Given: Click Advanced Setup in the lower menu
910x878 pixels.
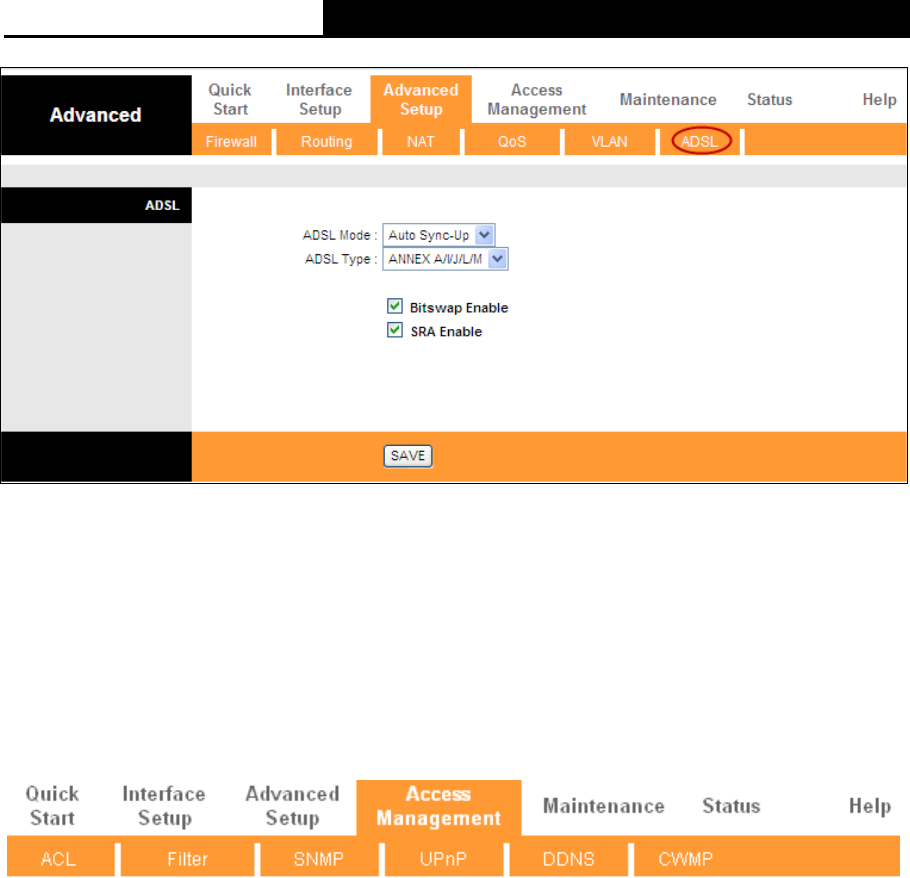Looking at the screenshot, I should pyautogui.click(x=292, y=806).
